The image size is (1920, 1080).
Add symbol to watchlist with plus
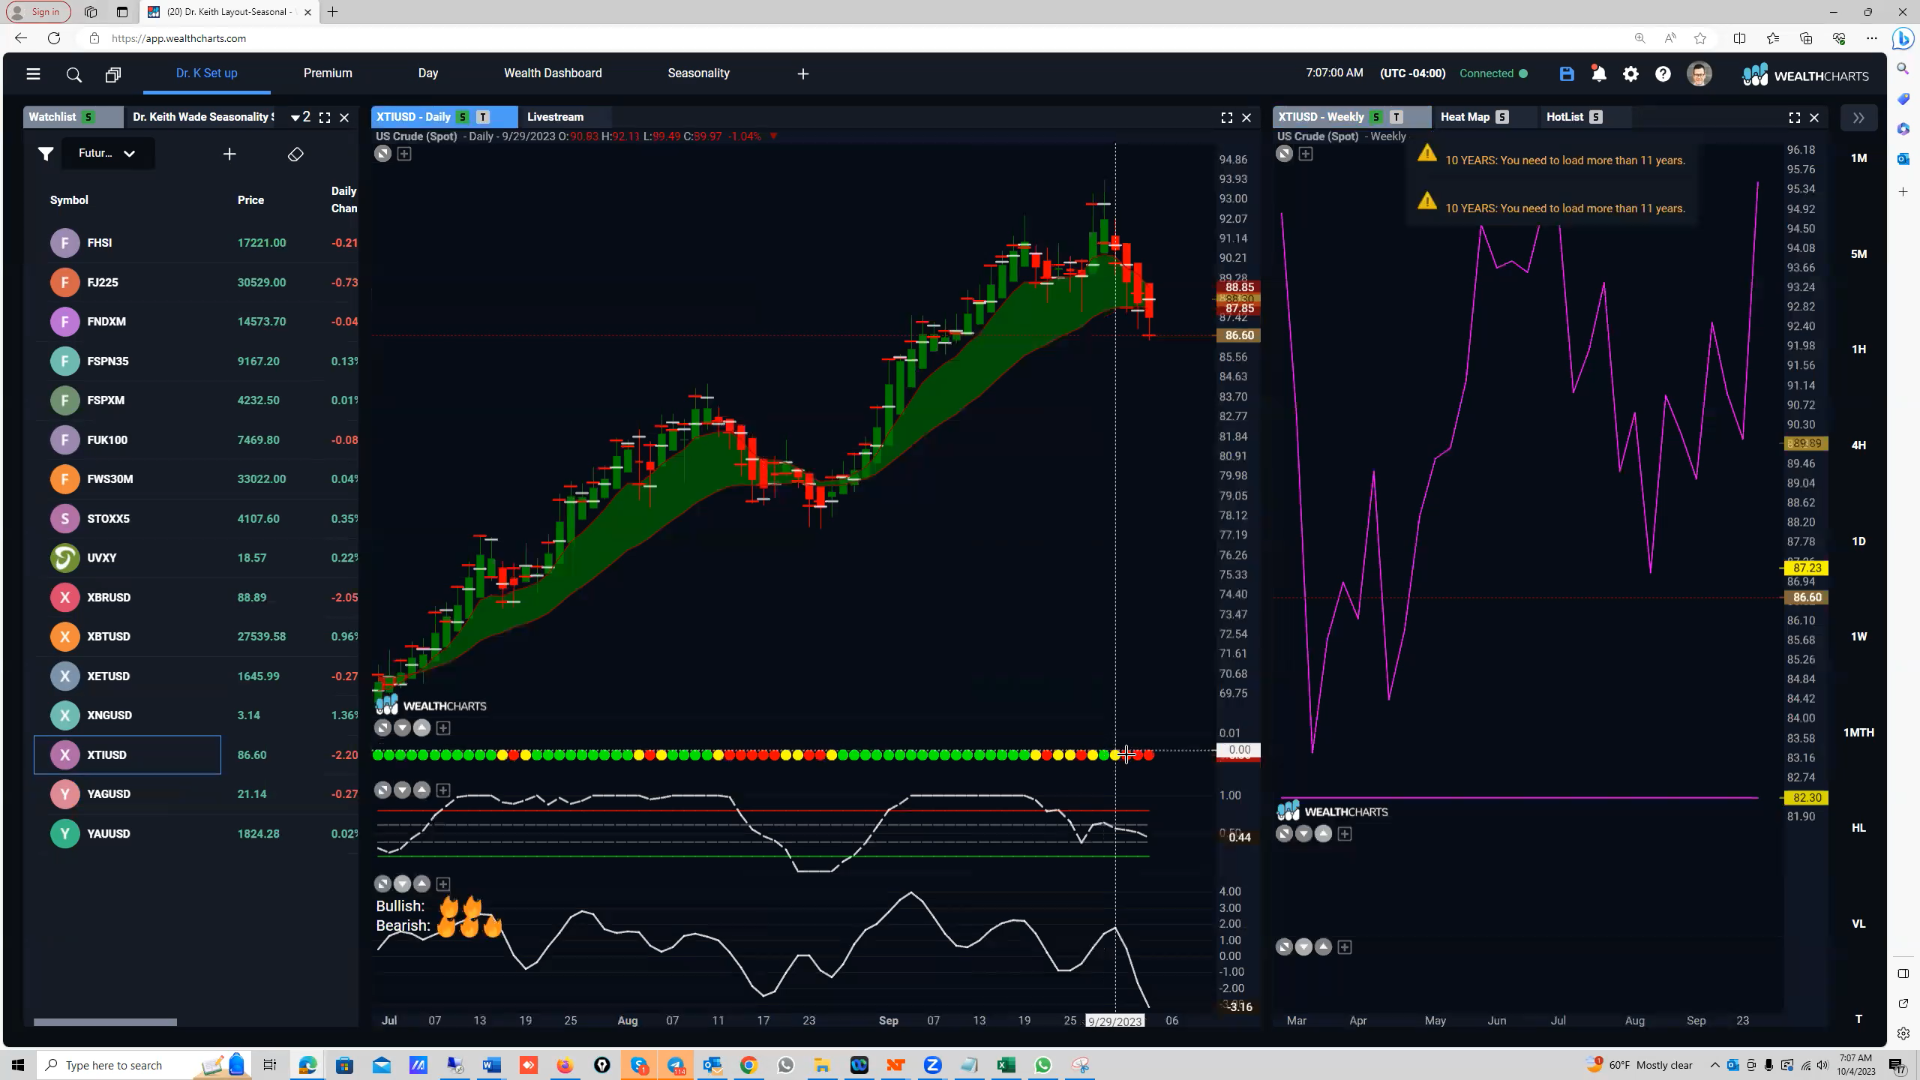[230, 154]
